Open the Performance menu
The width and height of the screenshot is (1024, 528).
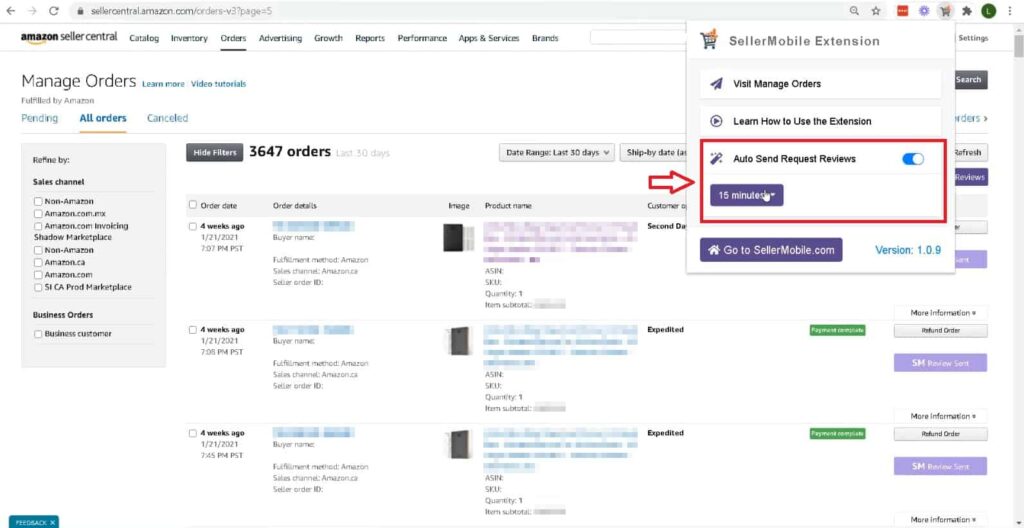(x=422, y=38)
